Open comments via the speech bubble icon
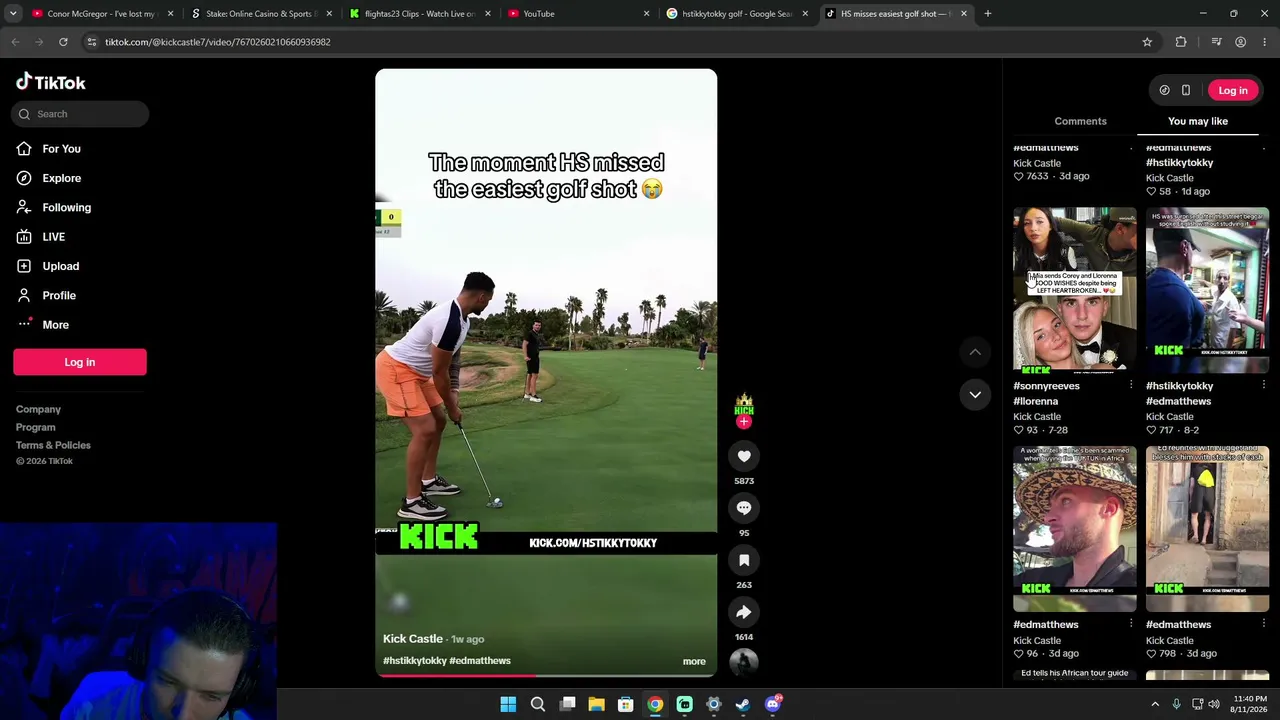The image size is (1280, 720). click(744, 508)
